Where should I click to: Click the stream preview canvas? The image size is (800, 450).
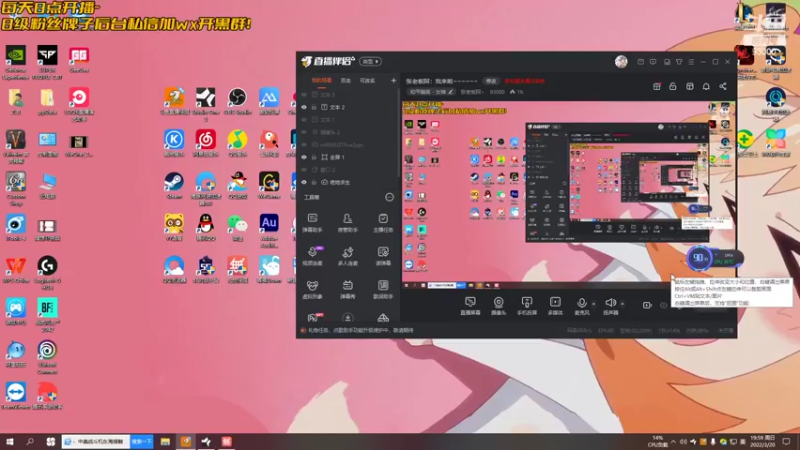tap(569, 195)
